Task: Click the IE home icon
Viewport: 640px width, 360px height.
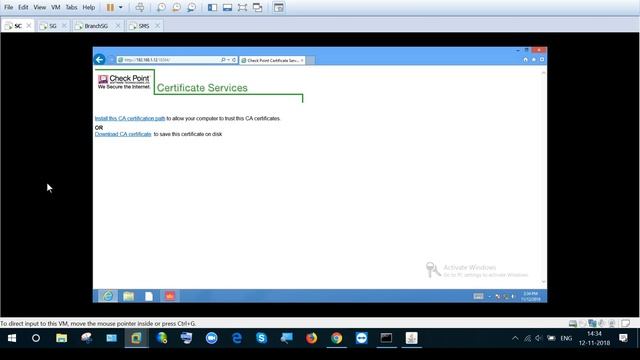Action: coord(525,60)
